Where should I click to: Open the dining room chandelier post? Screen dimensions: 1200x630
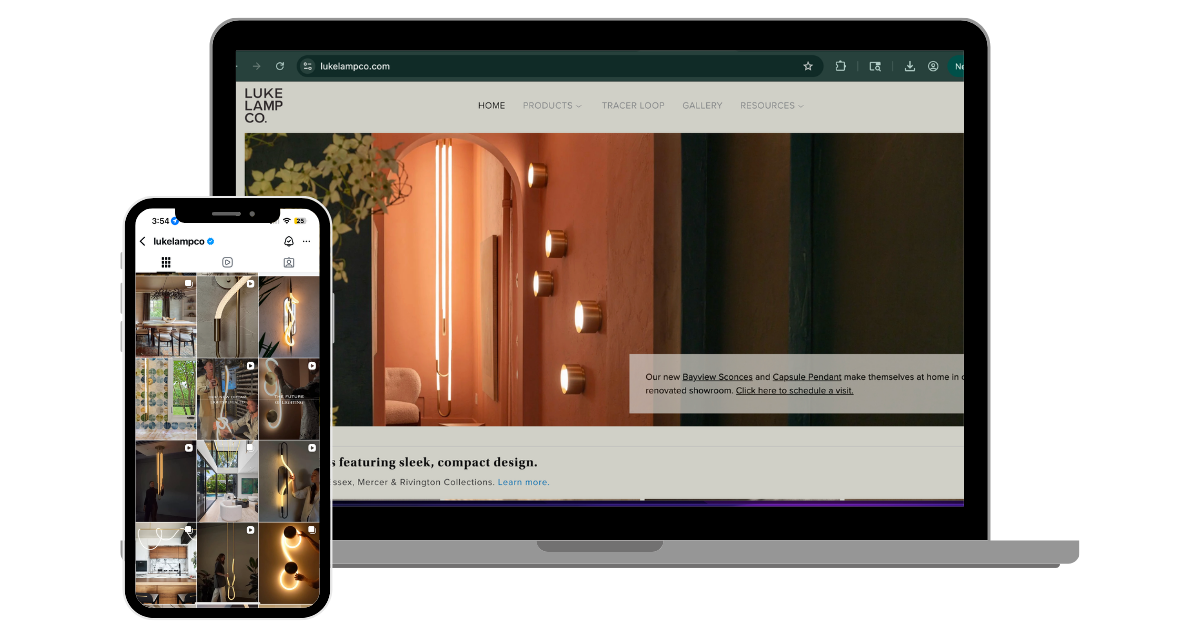tap(166, 316)
